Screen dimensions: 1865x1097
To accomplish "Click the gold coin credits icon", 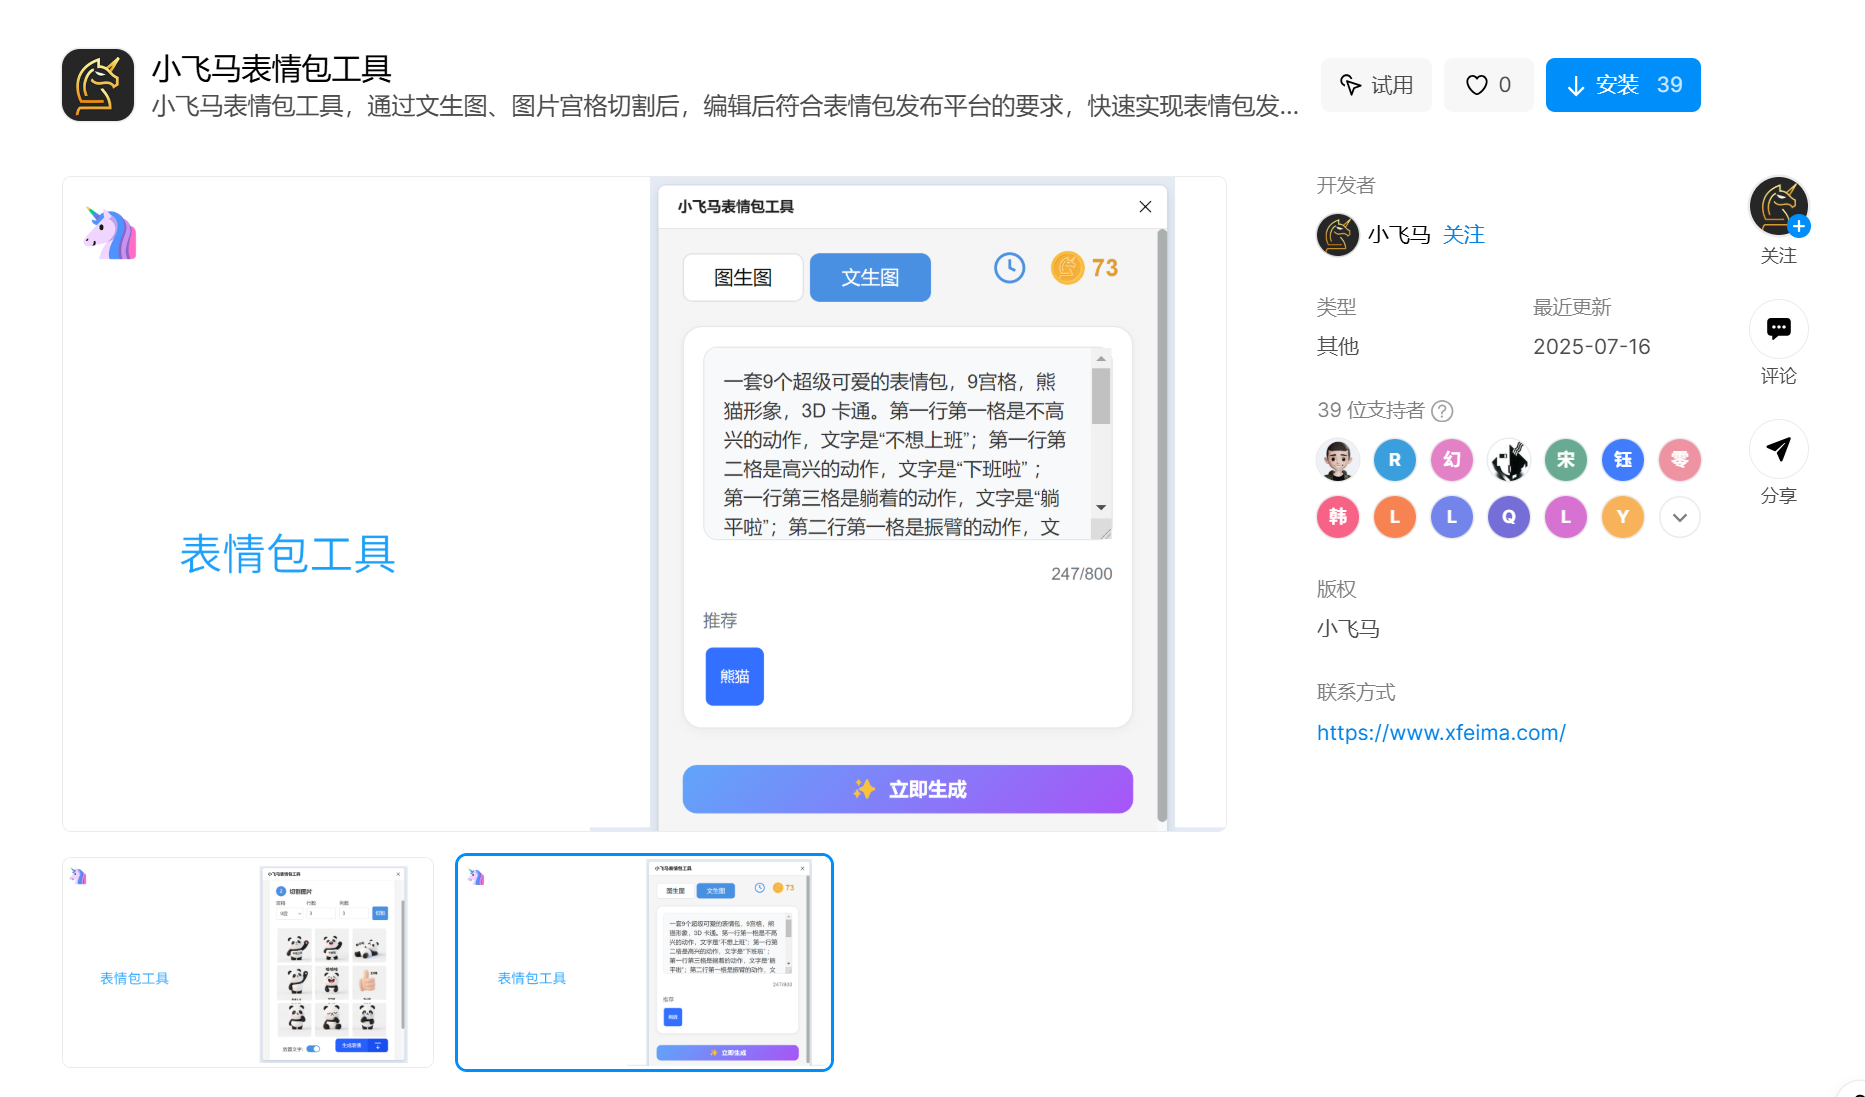I will [x=1067, y=268].
